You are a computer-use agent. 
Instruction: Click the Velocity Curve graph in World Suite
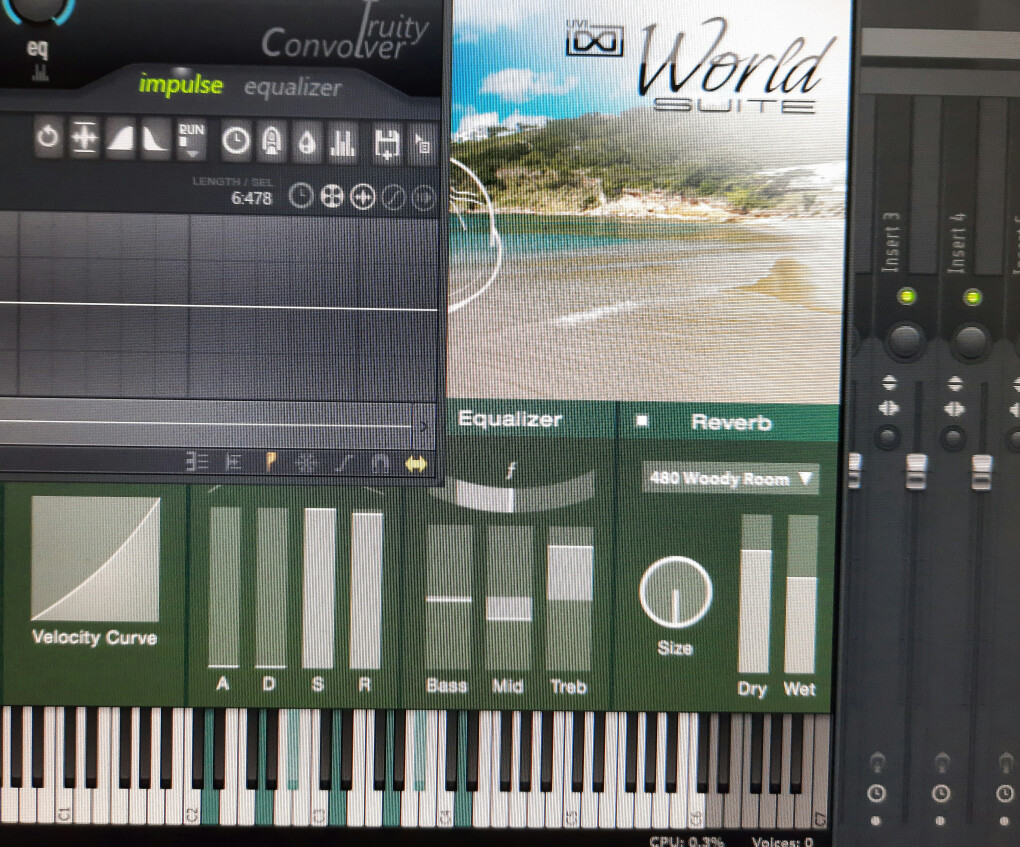(x=96, y=559)
